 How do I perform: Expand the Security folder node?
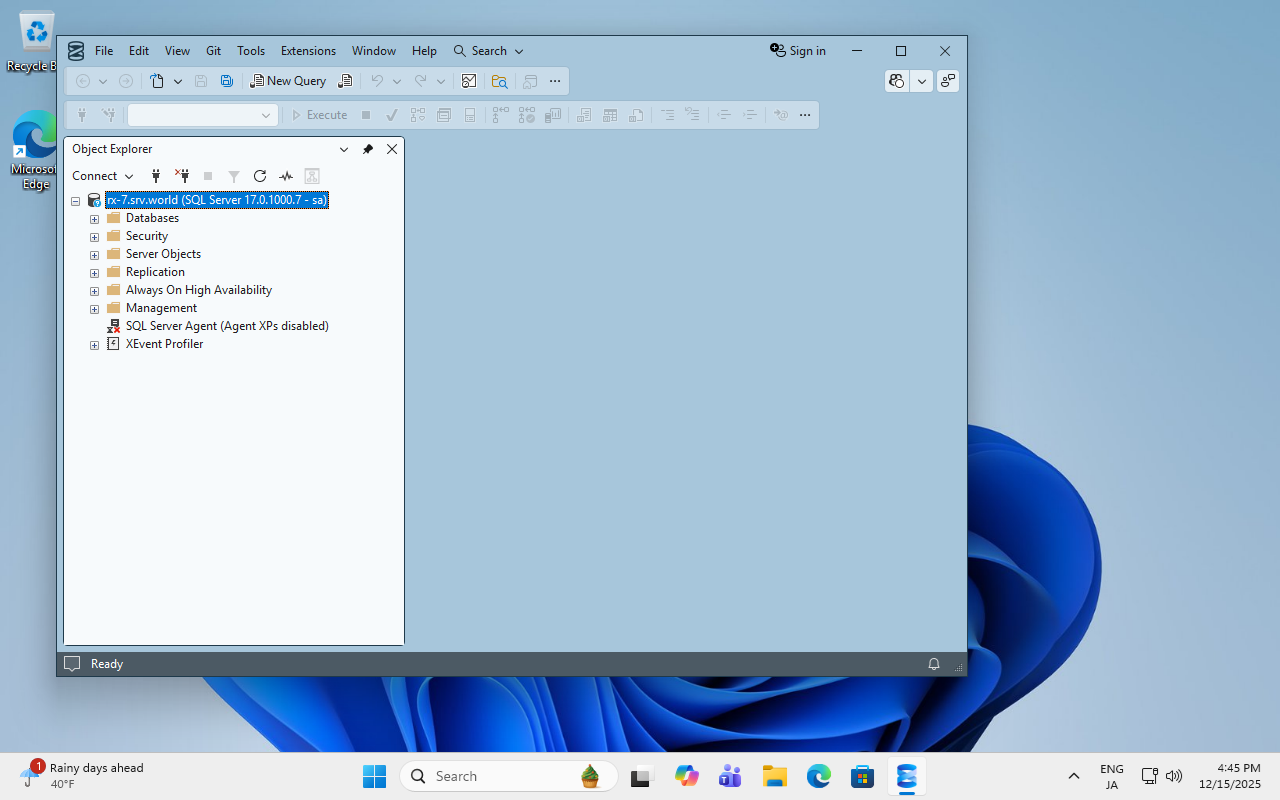click(x=95, y=237)
